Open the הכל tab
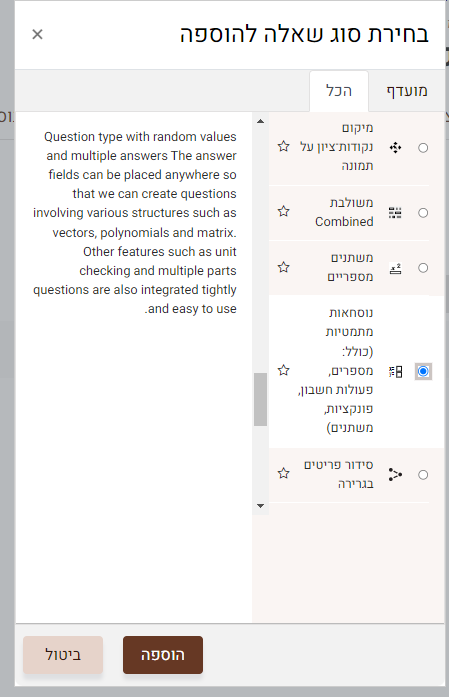This screenshot has height=697, width=449. point(339,91)
